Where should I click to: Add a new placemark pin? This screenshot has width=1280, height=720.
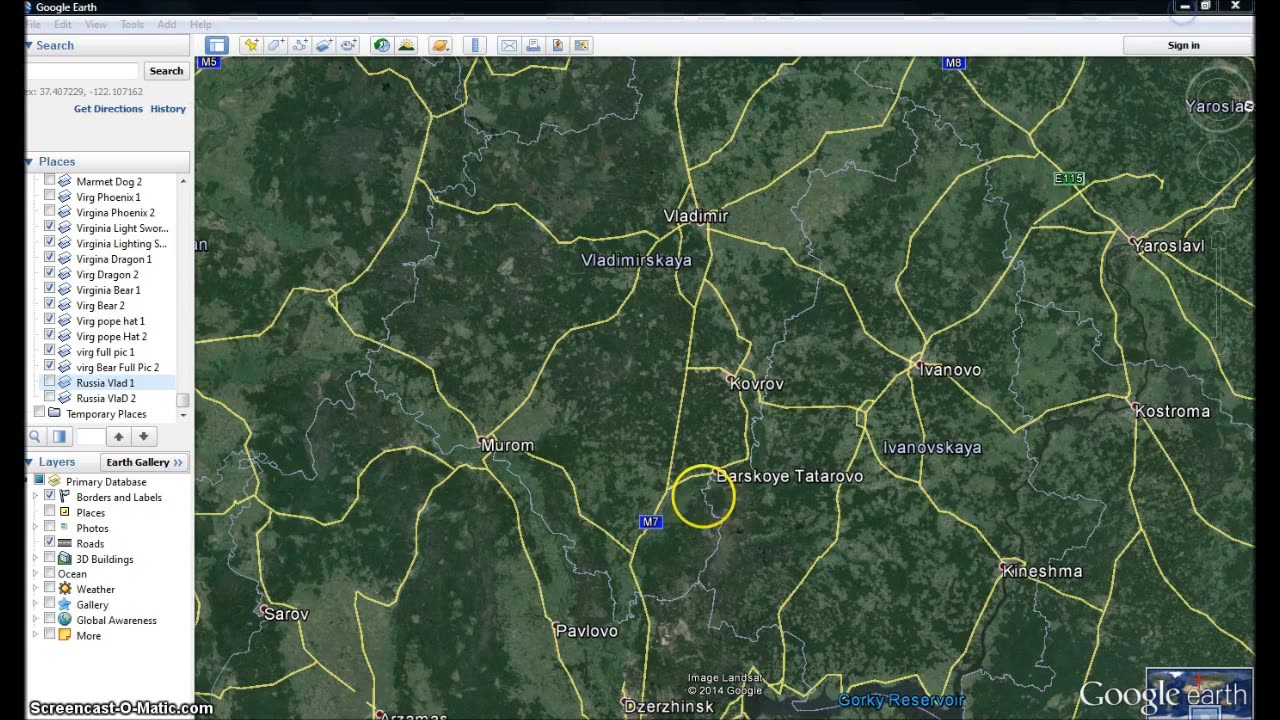click(251, 45)
